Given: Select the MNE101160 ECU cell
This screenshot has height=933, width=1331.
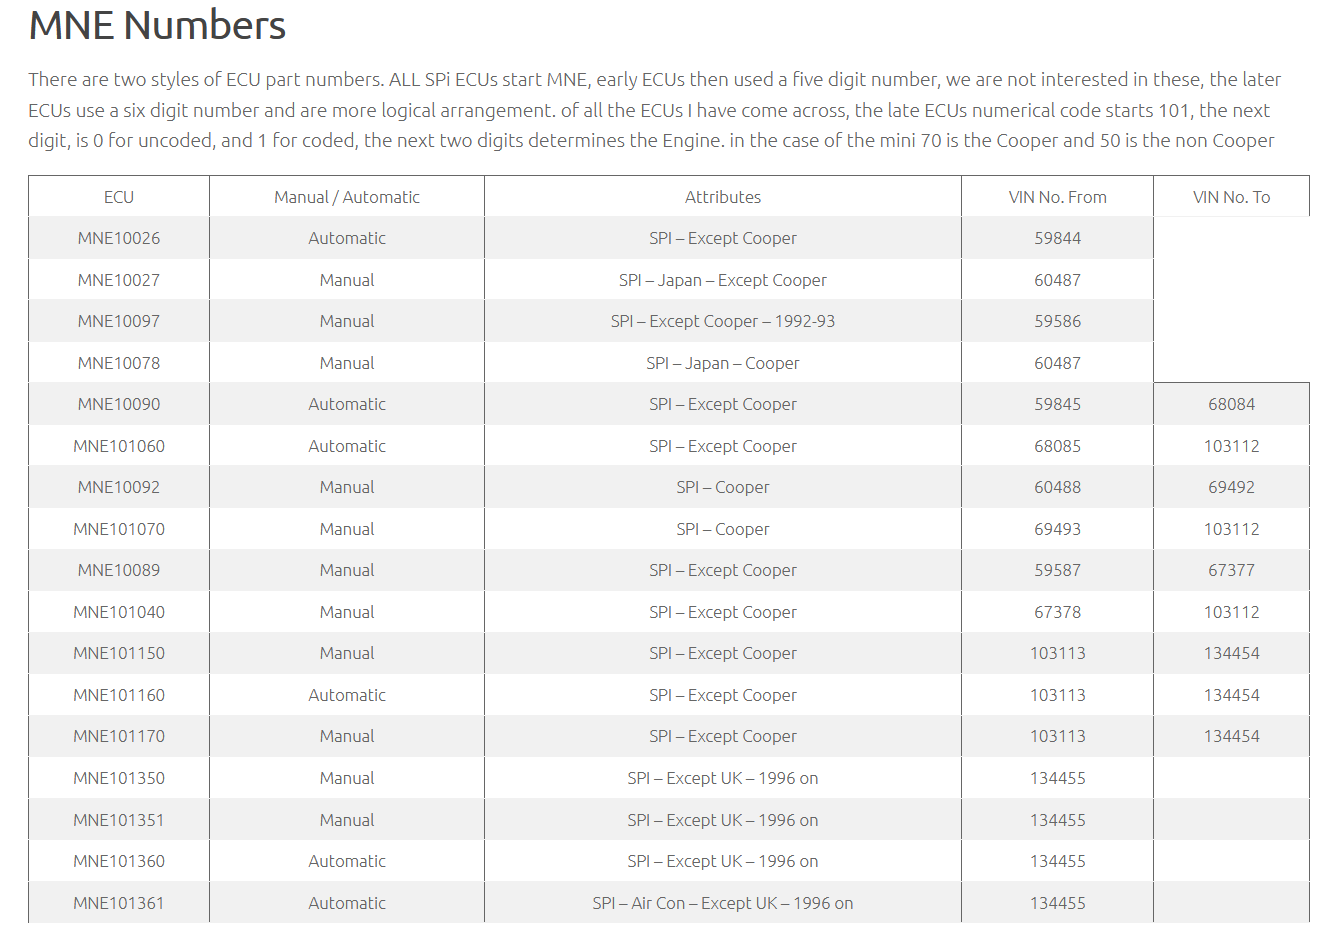Looking at the screenshot, I should coord(119,695).
